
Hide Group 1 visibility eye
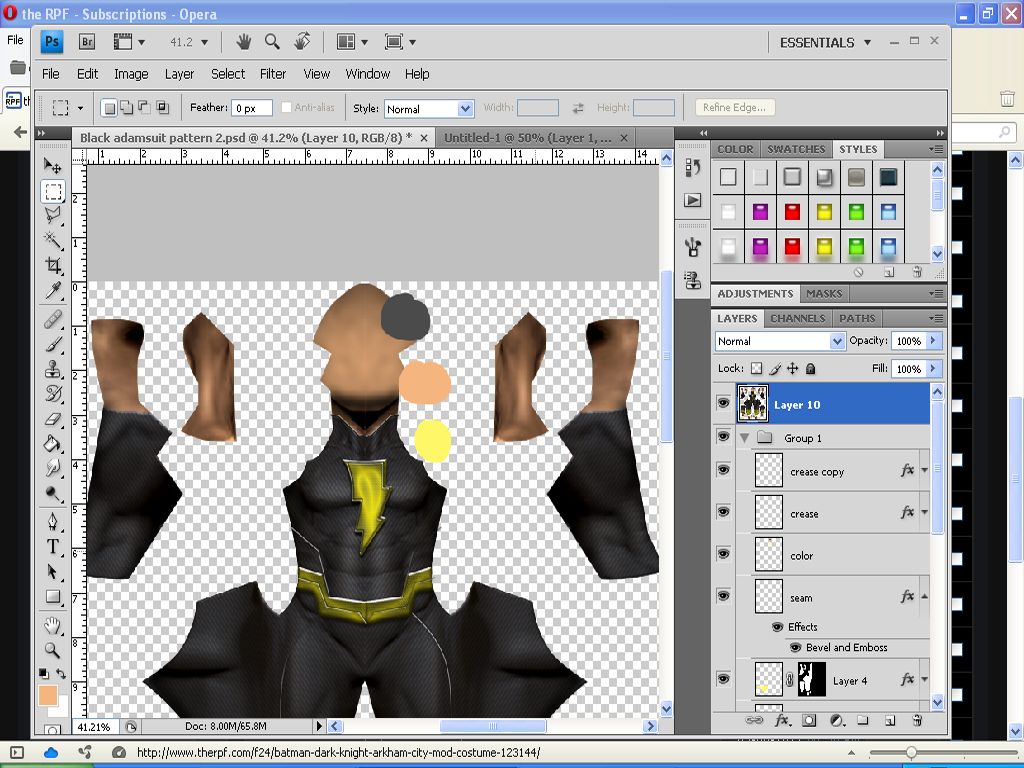pos(723,437)
